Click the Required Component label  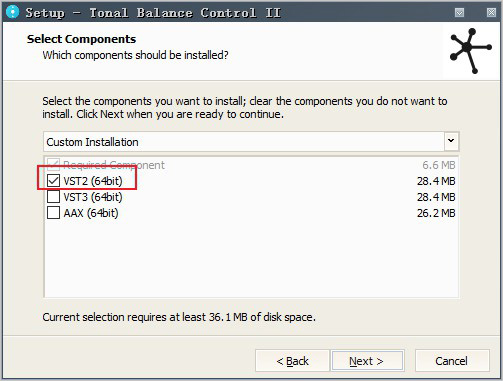(x=114, y=165)
